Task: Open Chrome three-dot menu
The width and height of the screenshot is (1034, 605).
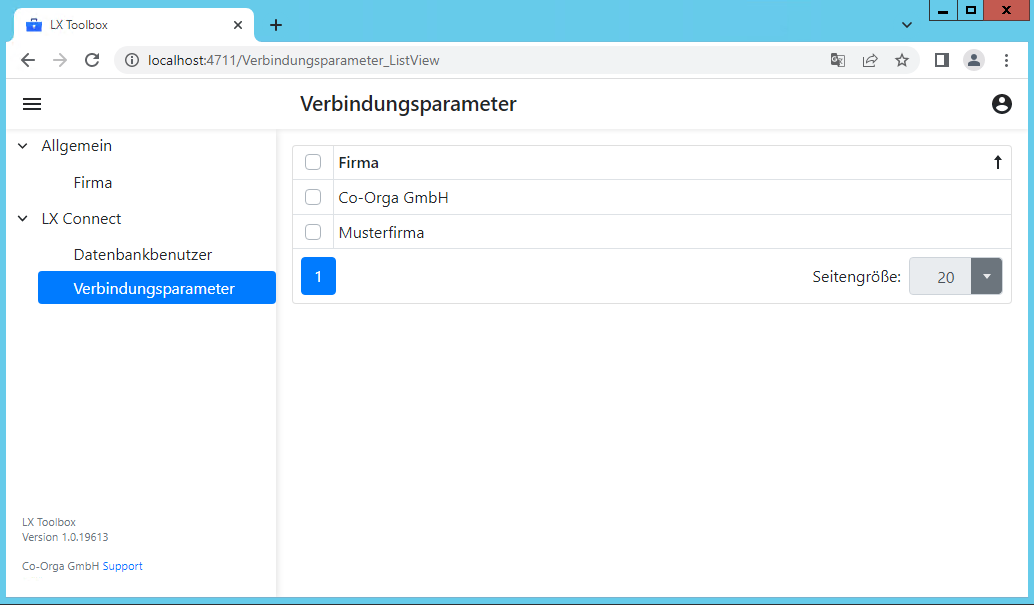Action: [1006, 60]
